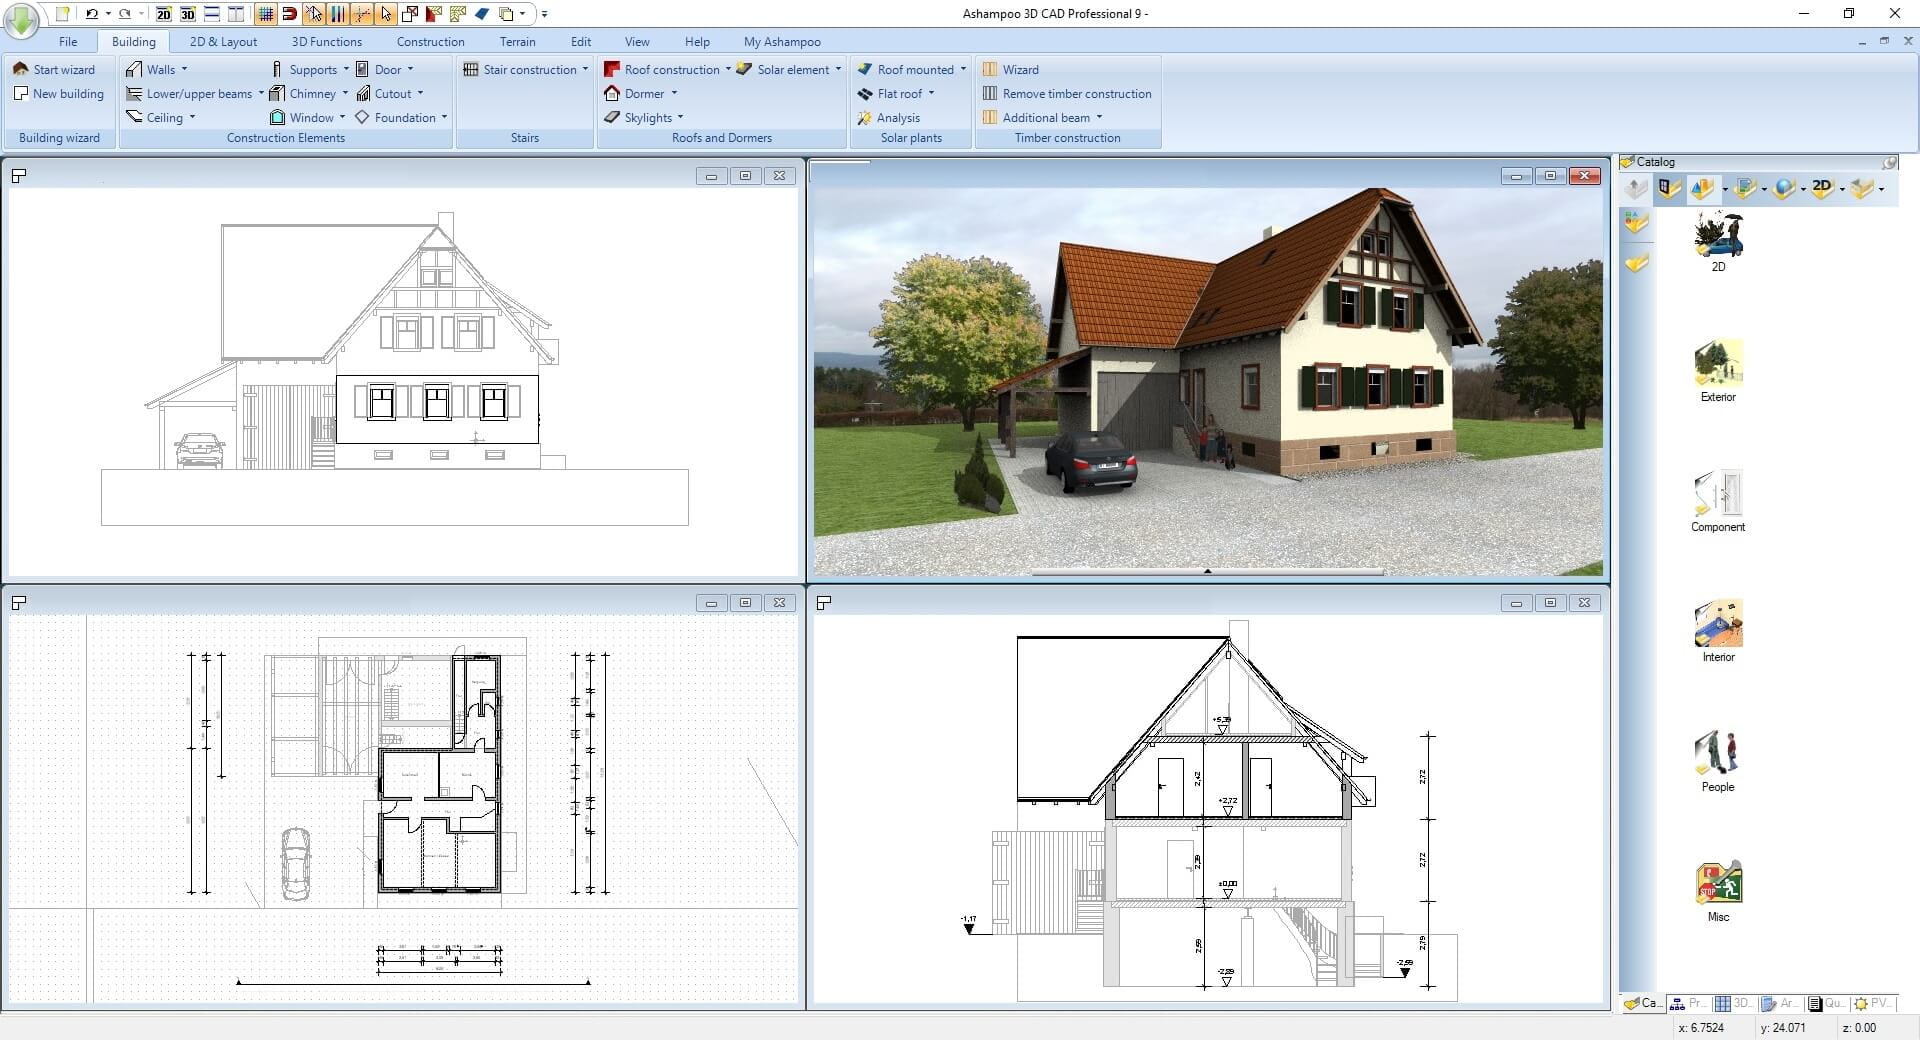This screenshot has height=1040, width=1920.
Task: Click the New building button
Action: coord(59,93)
